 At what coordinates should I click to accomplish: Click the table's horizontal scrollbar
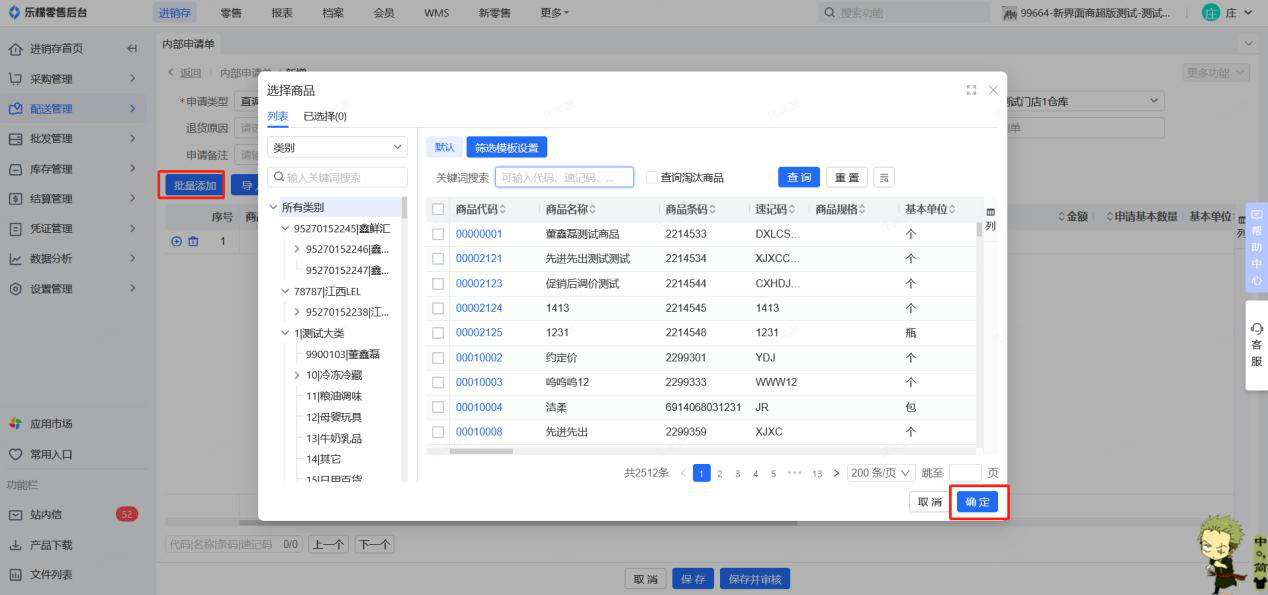point(481,451)
